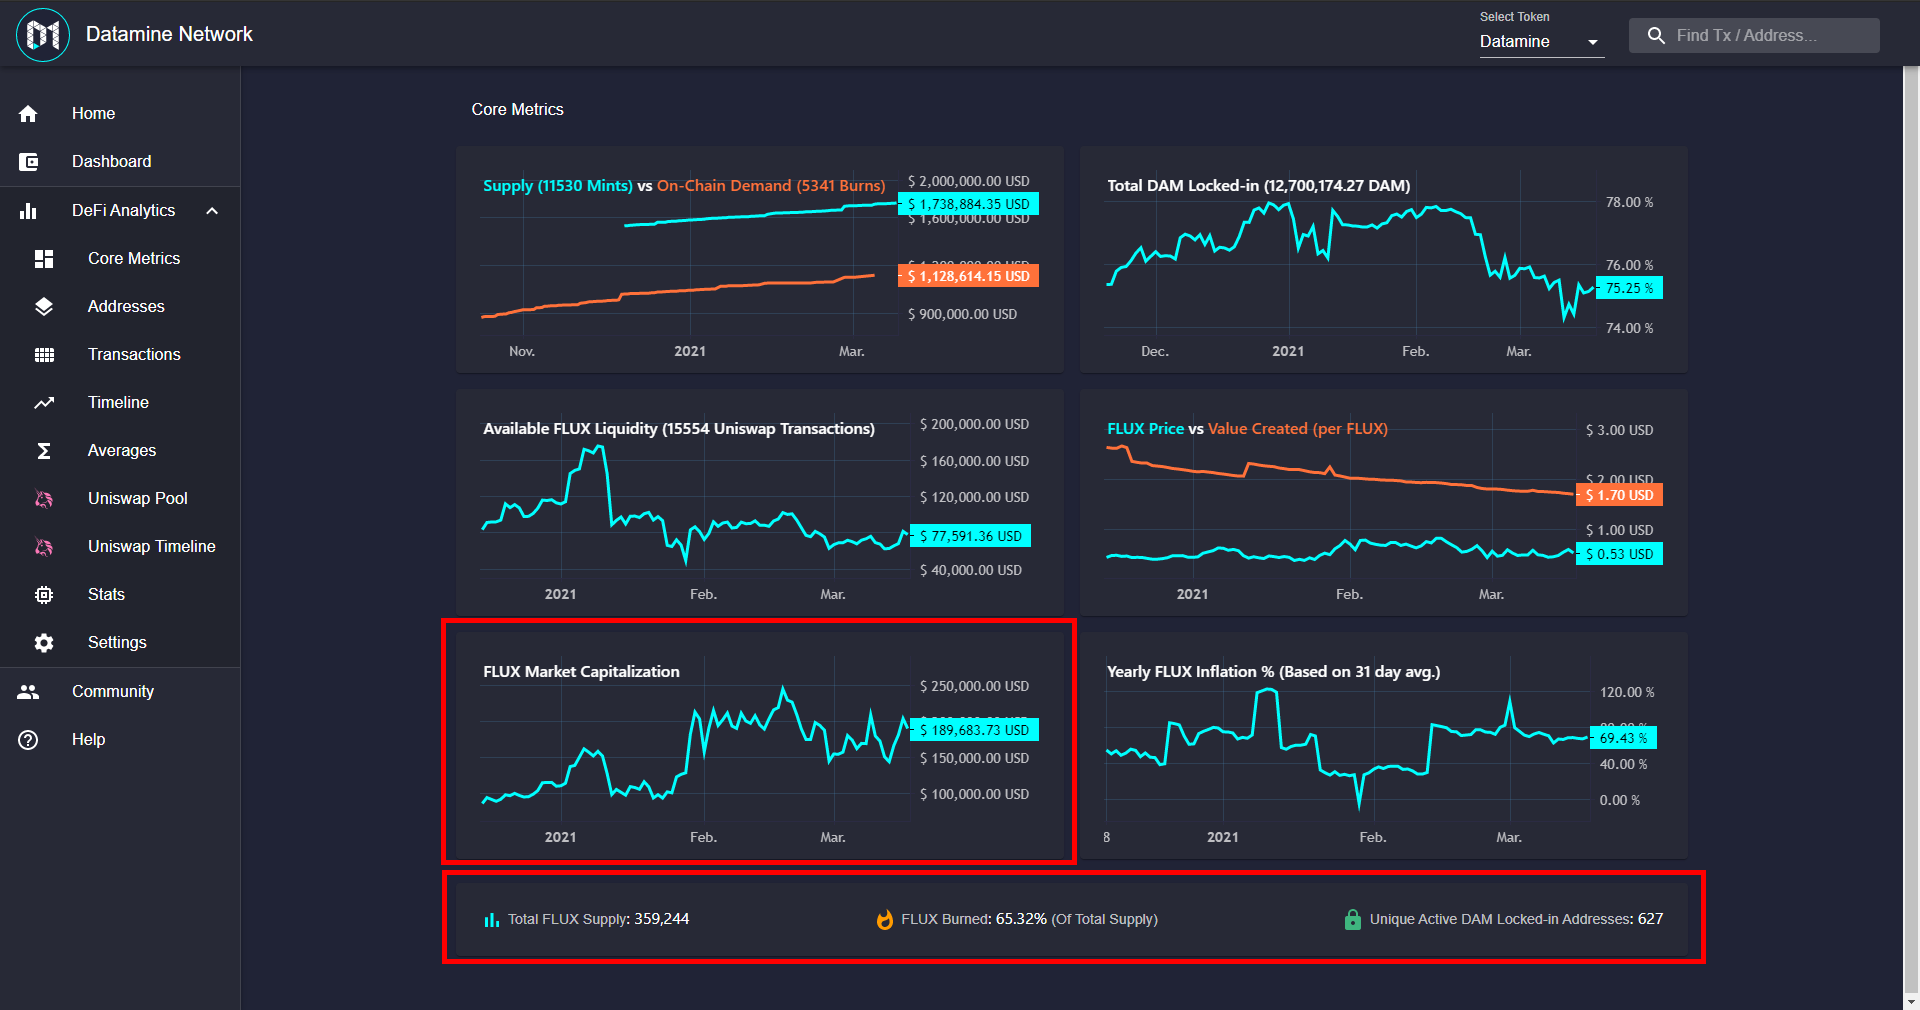Screen dimensions: 1920x1010
Task: Click the $ 1,738,884.35 USD supply label
Action: point(969,205)
